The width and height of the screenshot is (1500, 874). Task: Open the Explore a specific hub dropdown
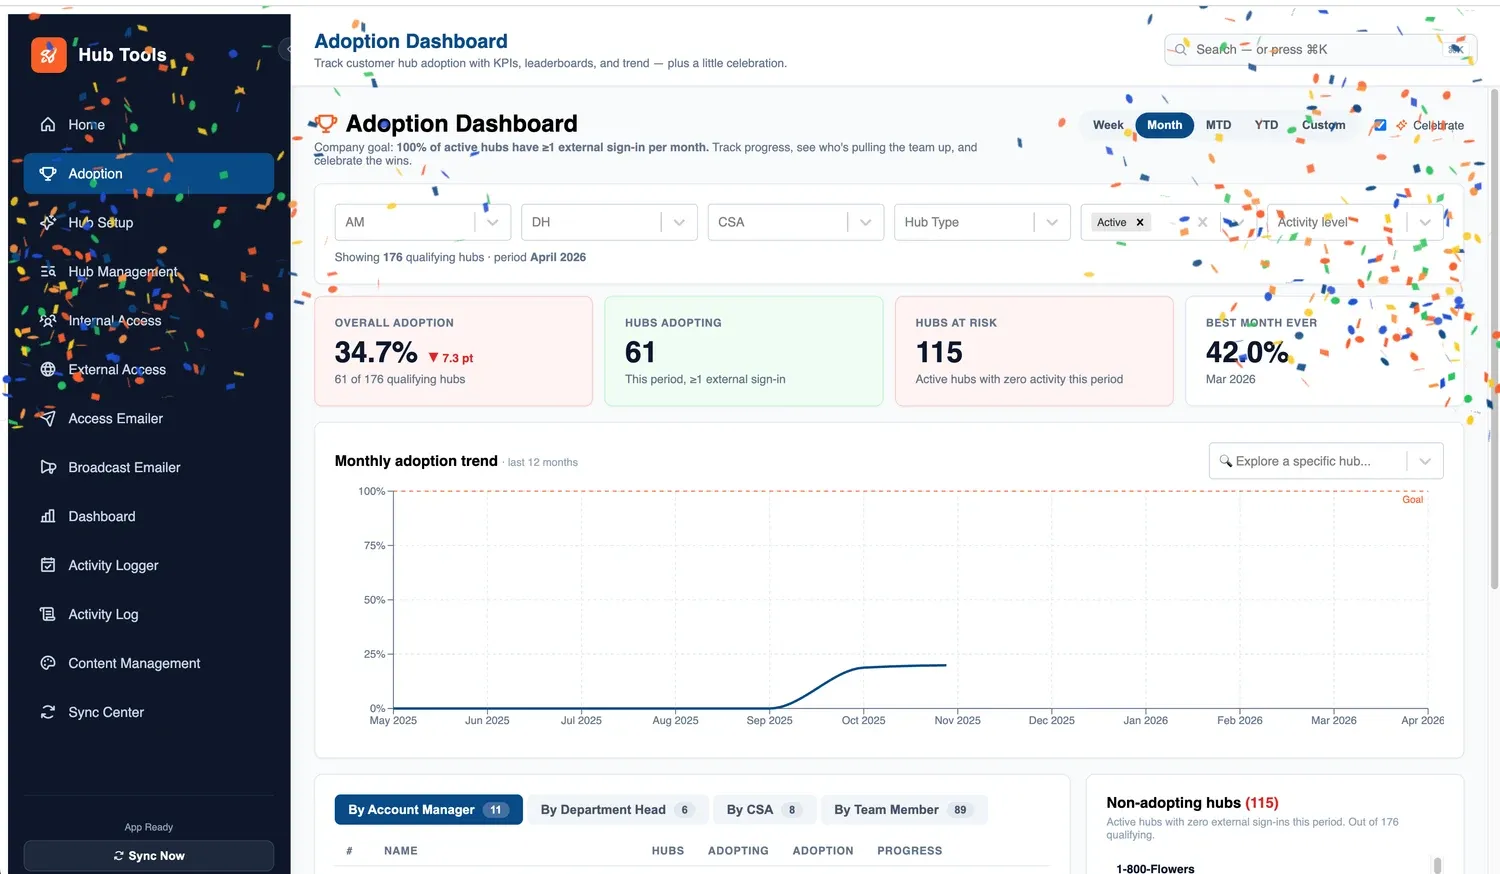pyautogui.click(x=1326, y=462)
